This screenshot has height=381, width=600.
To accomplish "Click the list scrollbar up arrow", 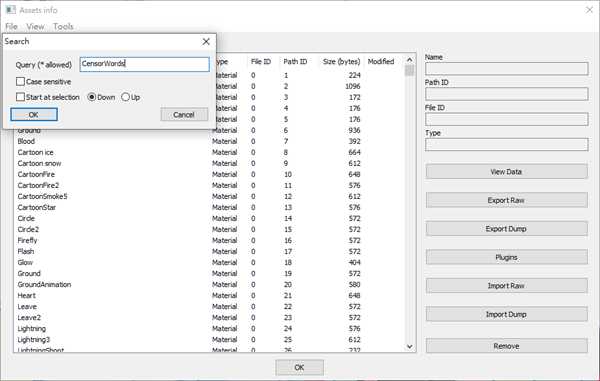I will (409, 60).
